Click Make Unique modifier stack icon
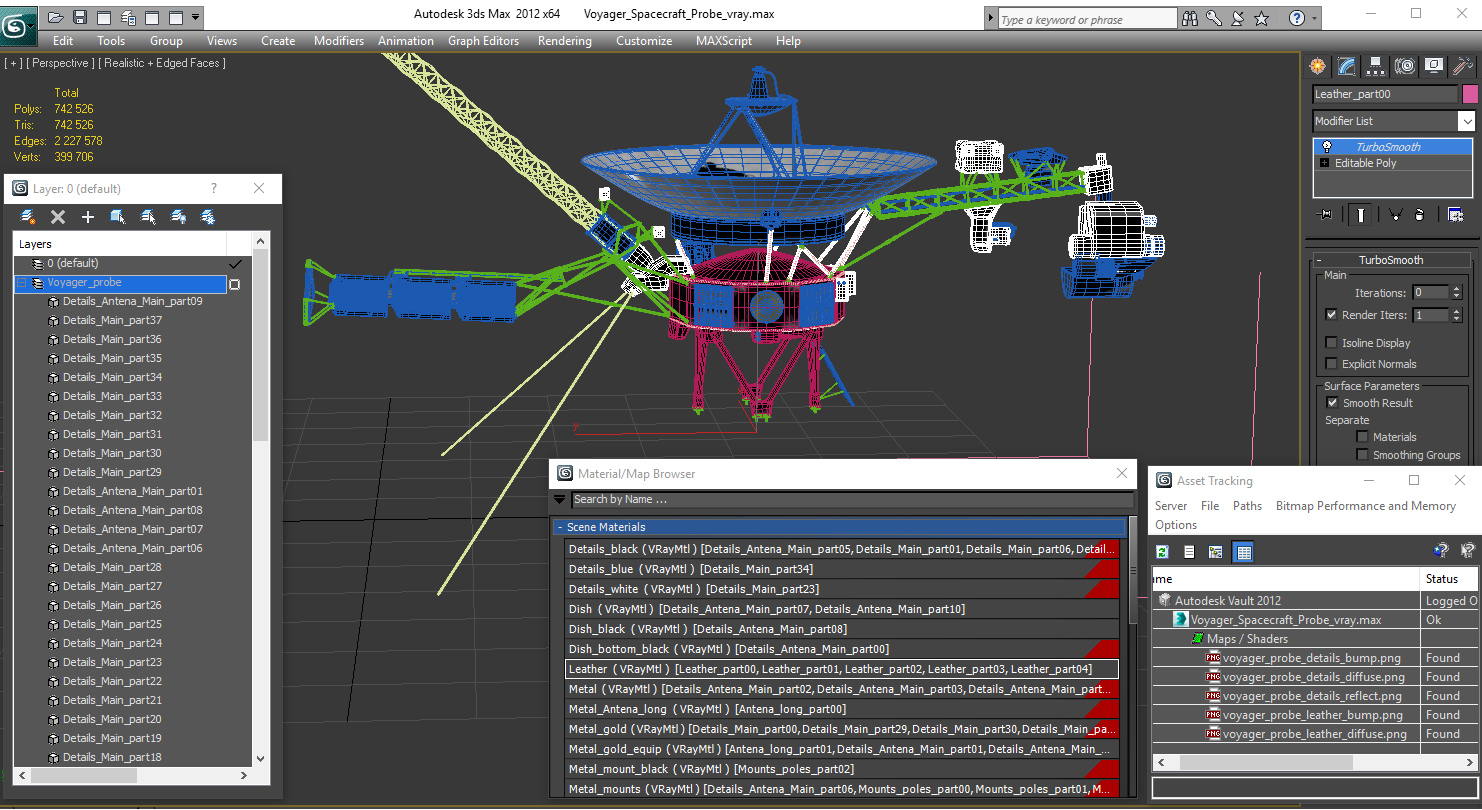1482x810 pixels. pyautogui.click(x=1395, y=214)
